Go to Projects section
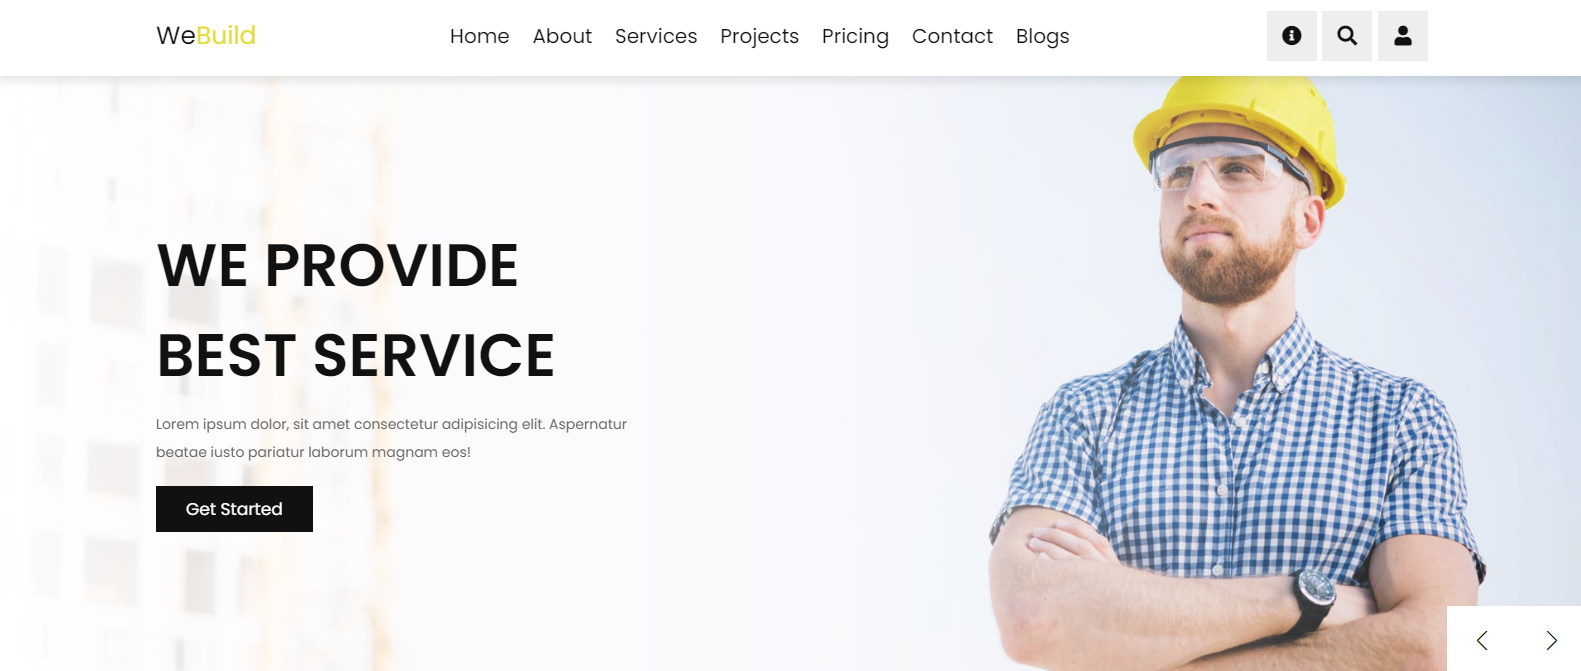Viewport: 1581px width, 671px height. coord(759,37)
